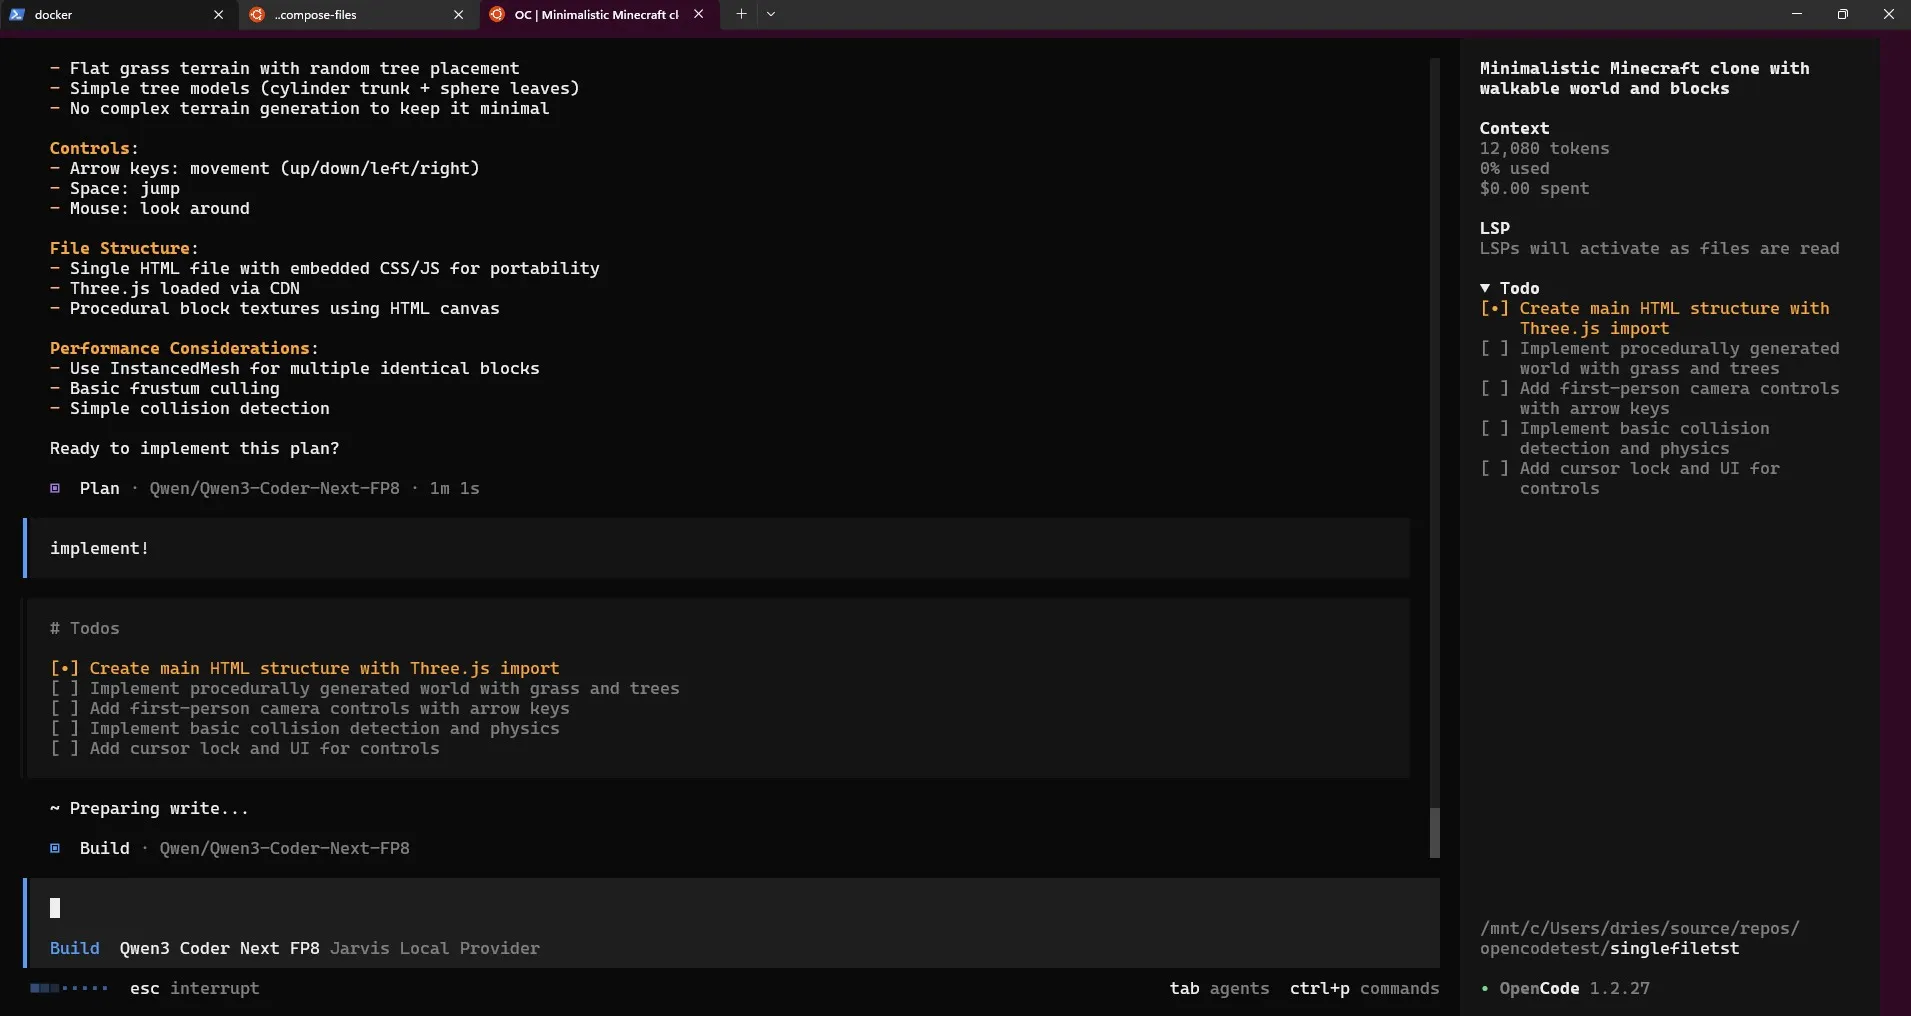Check the procedurally generated world todo
1911x1016 pixels.
pos(1494,348)
